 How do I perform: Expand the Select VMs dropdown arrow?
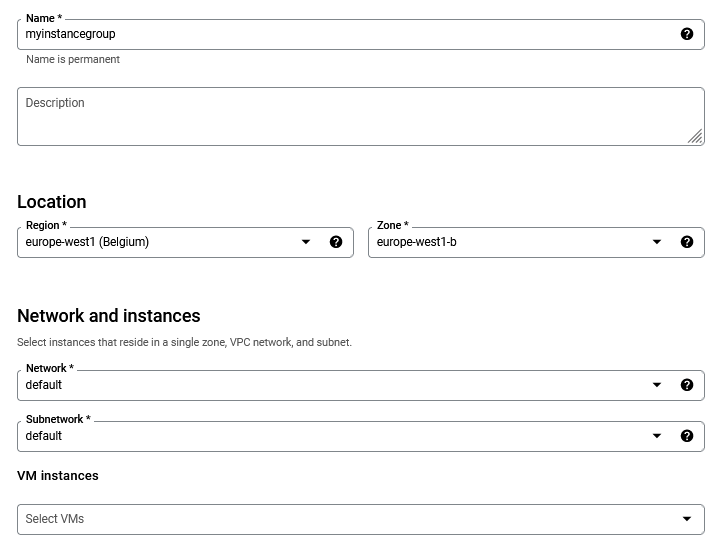coord(687,519)
